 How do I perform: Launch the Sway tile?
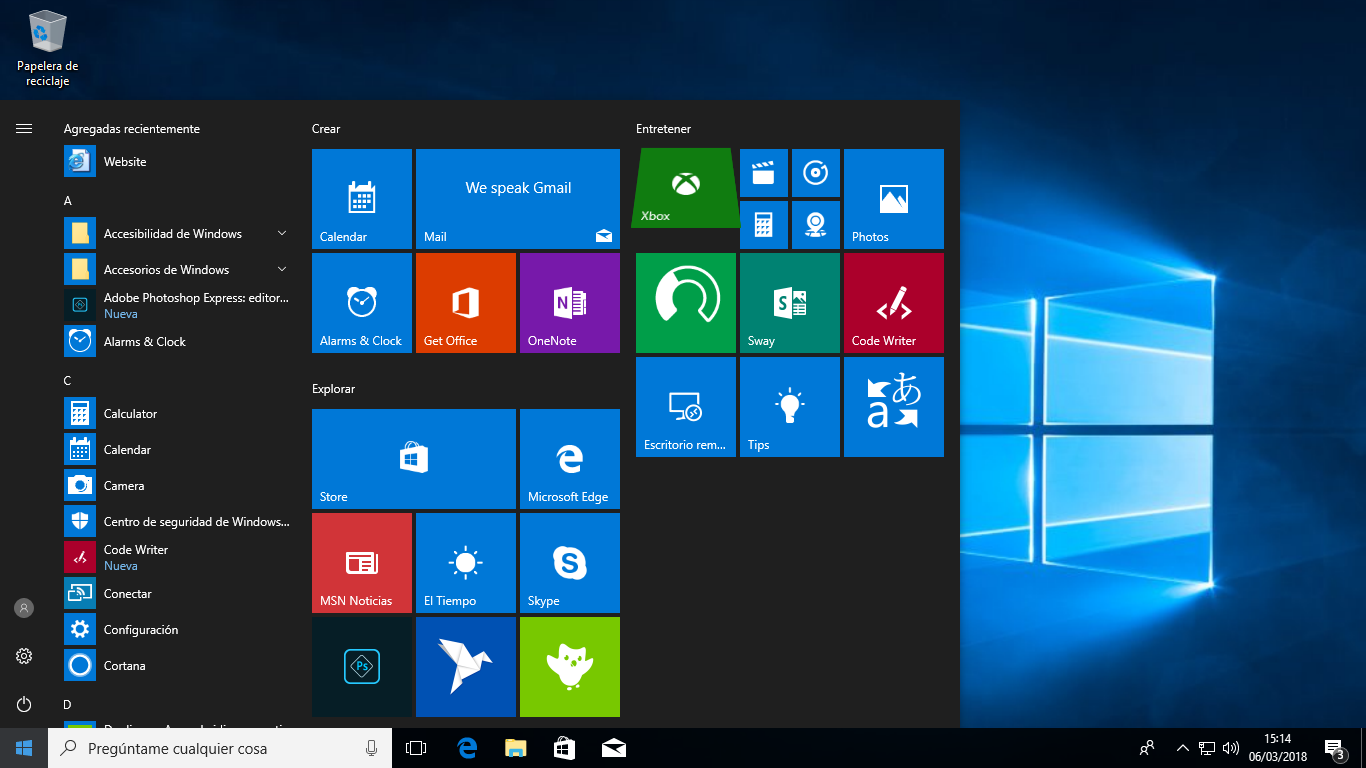coord(790,303)
